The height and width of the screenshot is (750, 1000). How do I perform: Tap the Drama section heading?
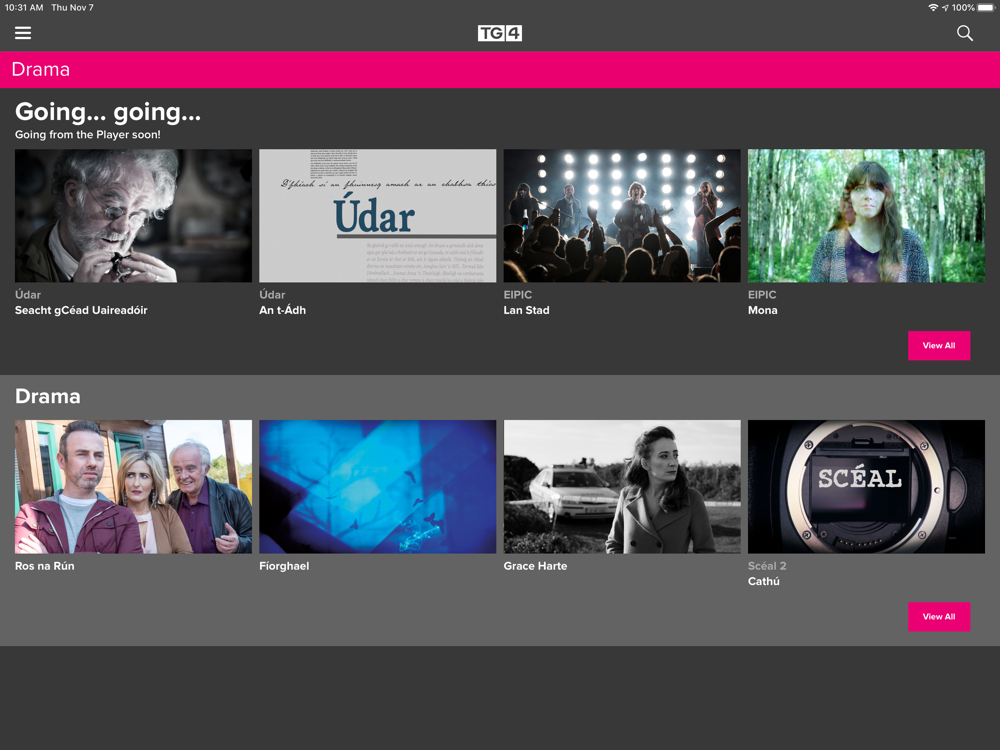coord(48,396)
